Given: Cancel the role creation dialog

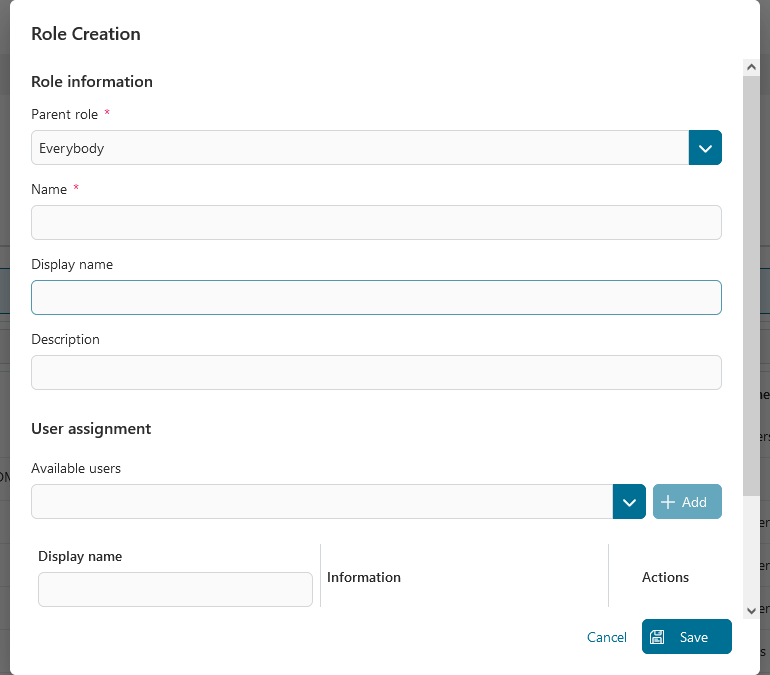Looking at the screenshot, I should 606,637.
